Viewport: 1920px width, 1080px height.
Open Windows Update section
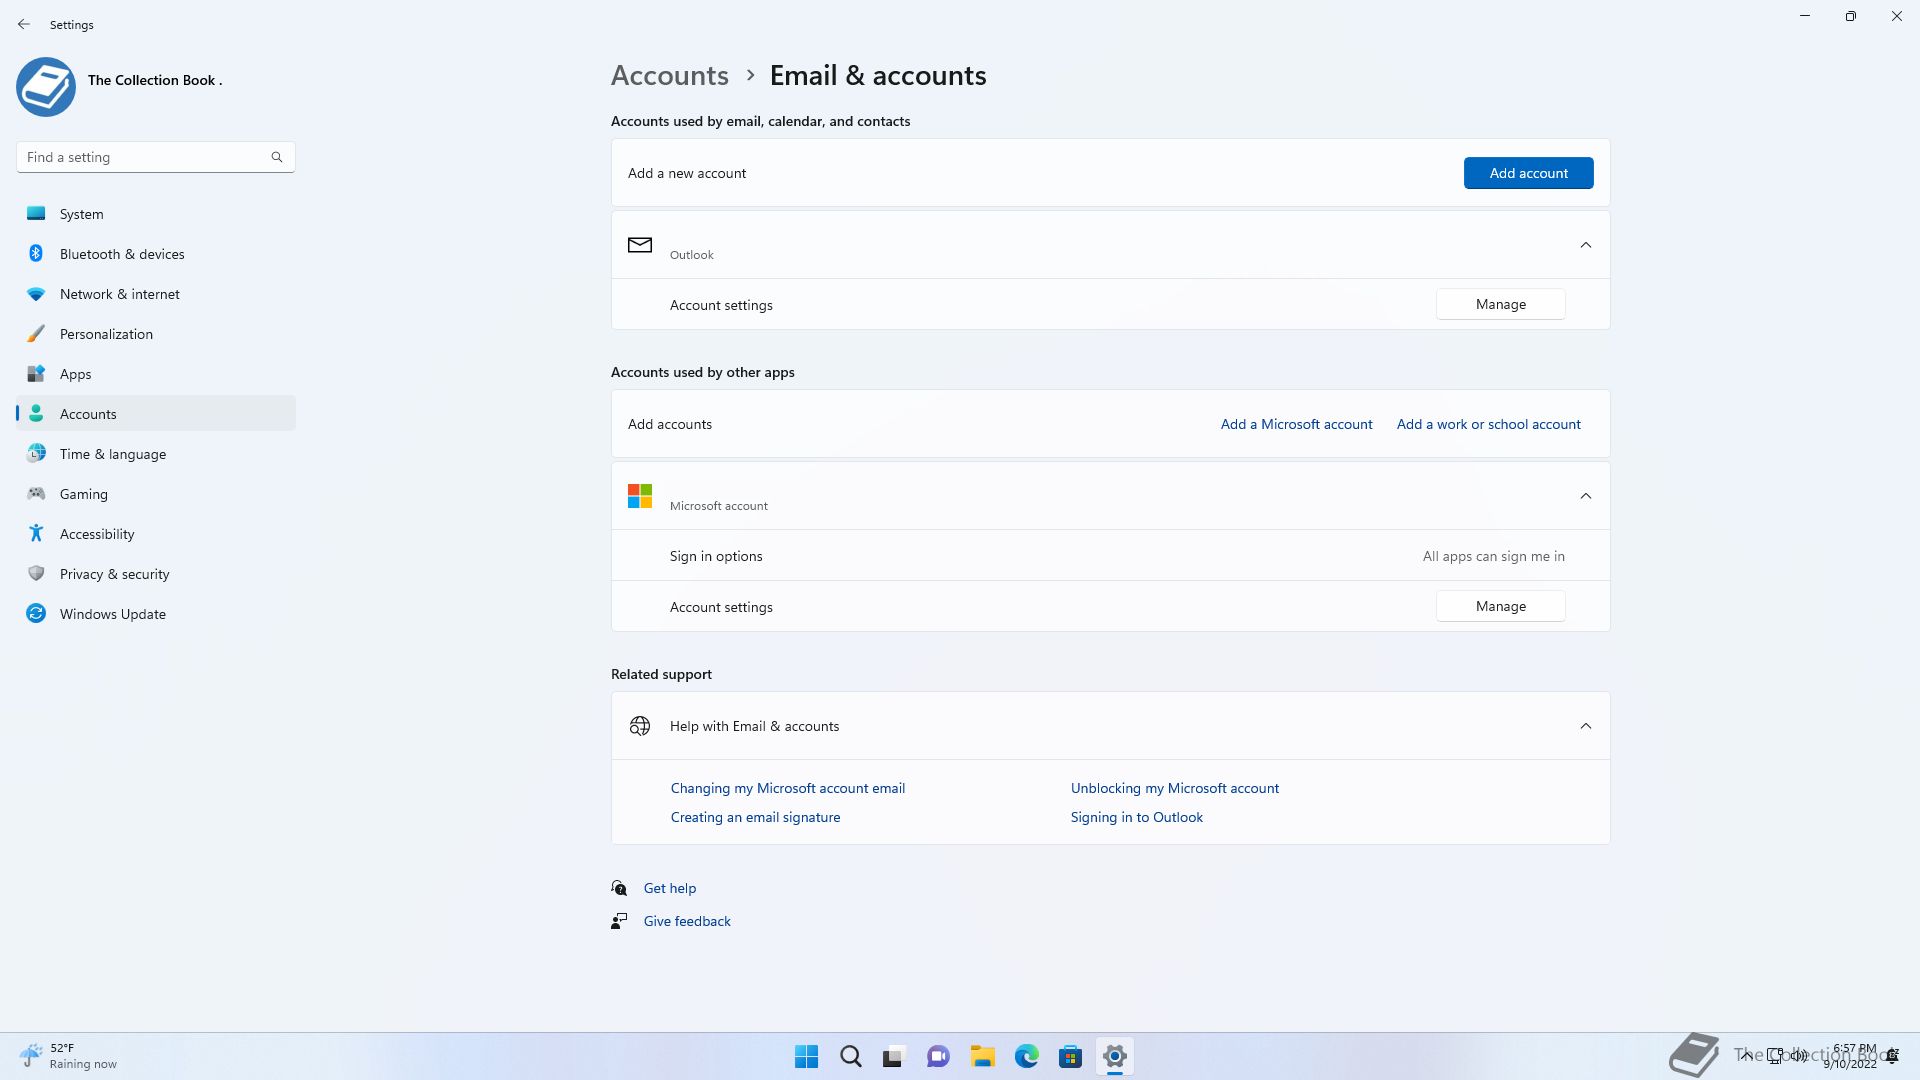coord(113,614)
